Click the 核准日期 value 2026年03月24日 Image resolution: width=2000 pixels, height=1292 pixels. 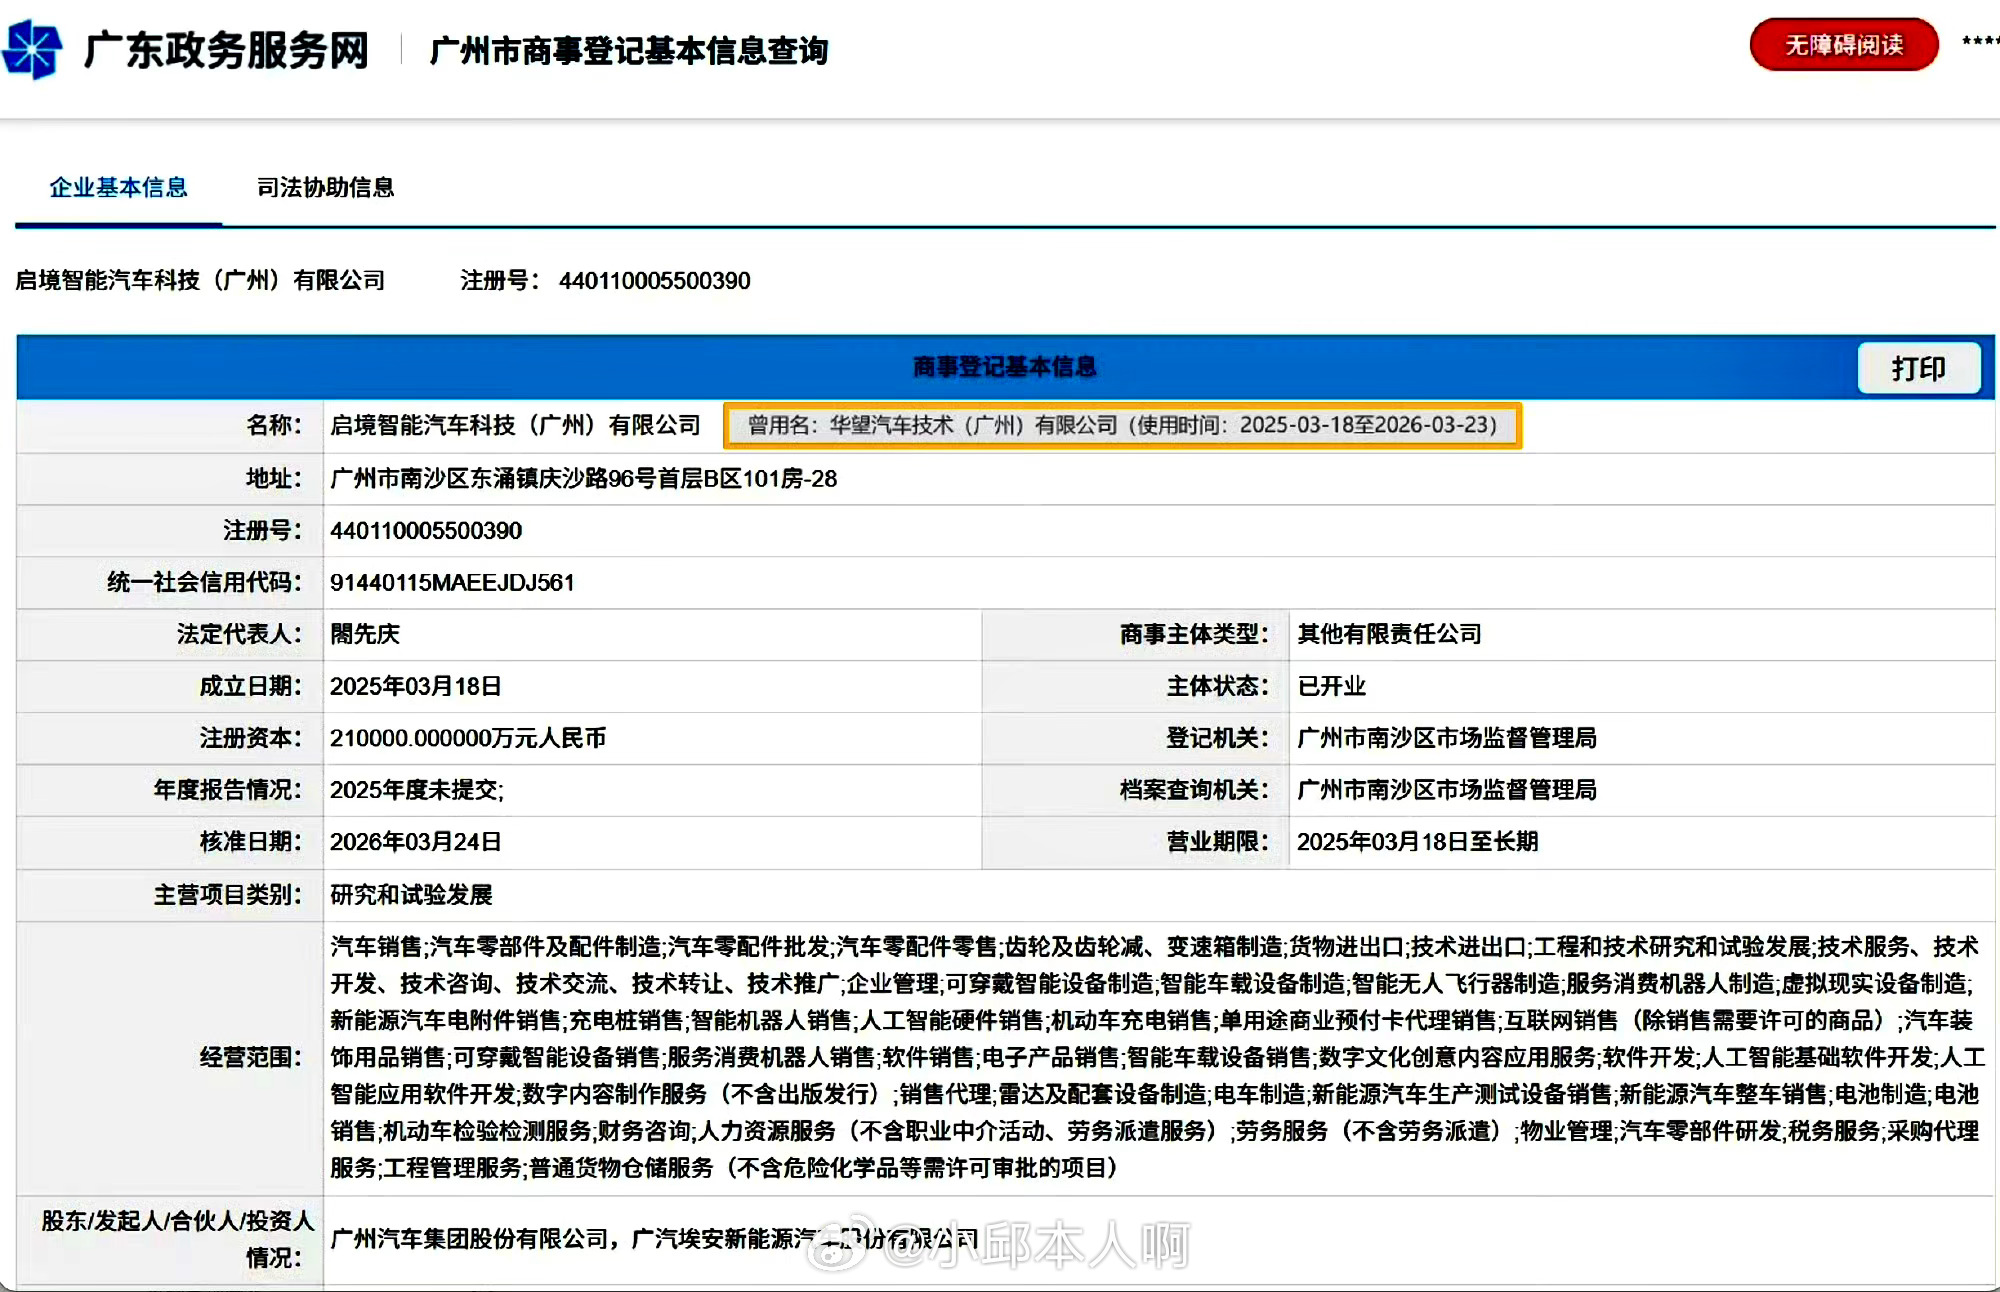[416, 842]
